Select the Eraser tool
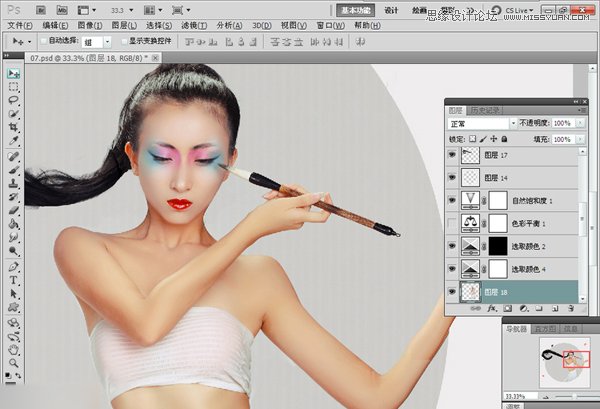Screen dimensions: 600x409 [x=13, y=210]
